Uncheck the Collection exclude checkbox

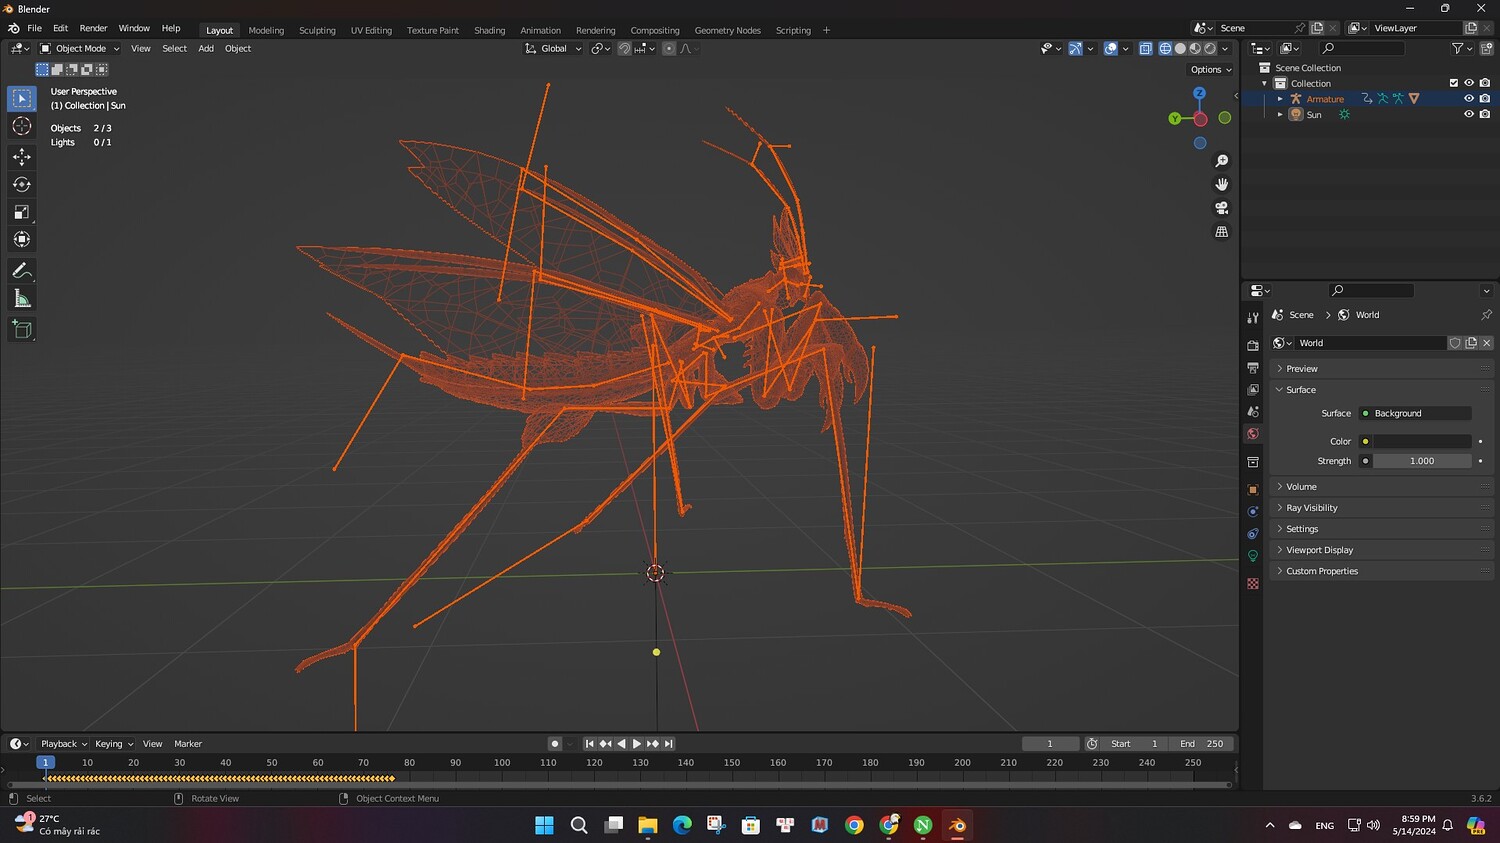coord(1453,83)
